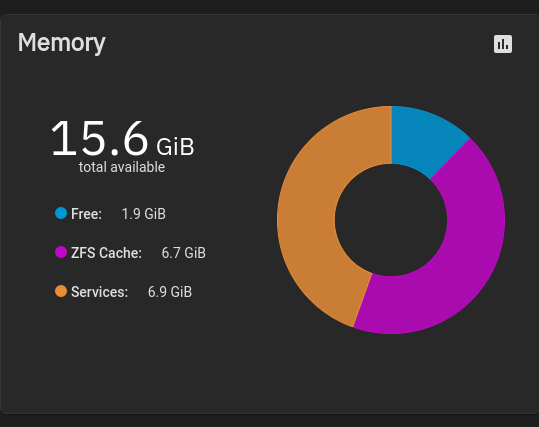Click the 'total available' caption
Screen dimensions: 539x427
122,167
